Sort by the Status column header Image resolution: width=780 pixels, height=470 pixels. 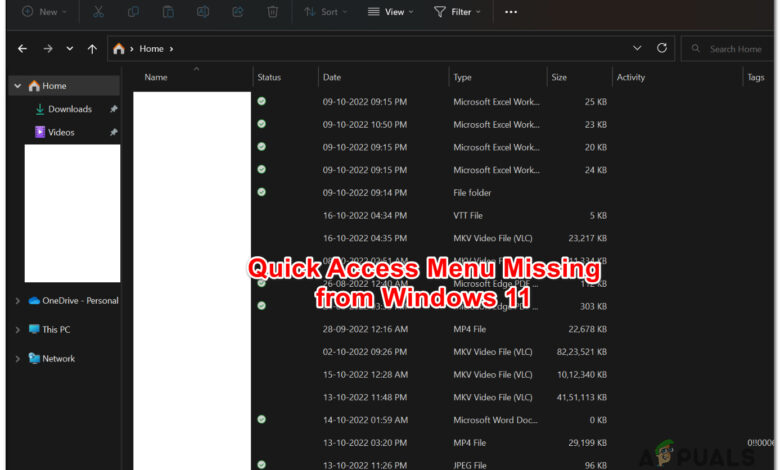pos(269,77)
